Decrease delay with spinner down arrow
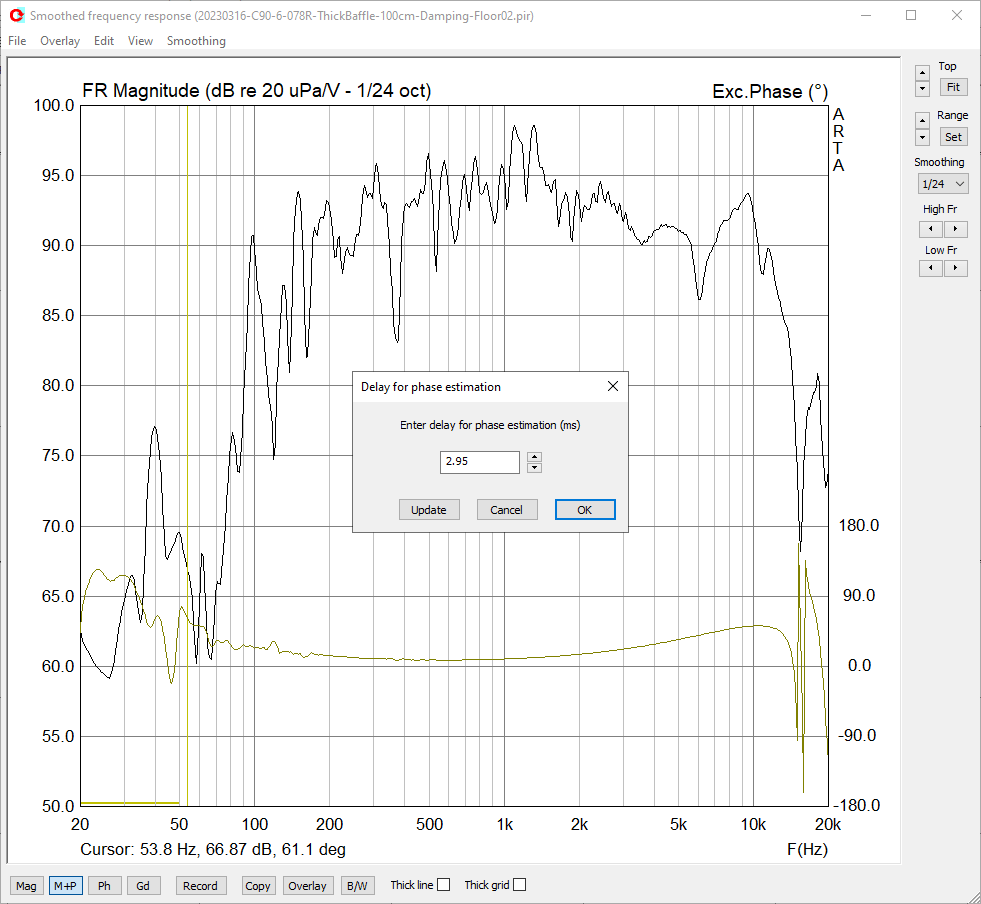This screenshot has width=981, height=904. click(x=534, y=468)
